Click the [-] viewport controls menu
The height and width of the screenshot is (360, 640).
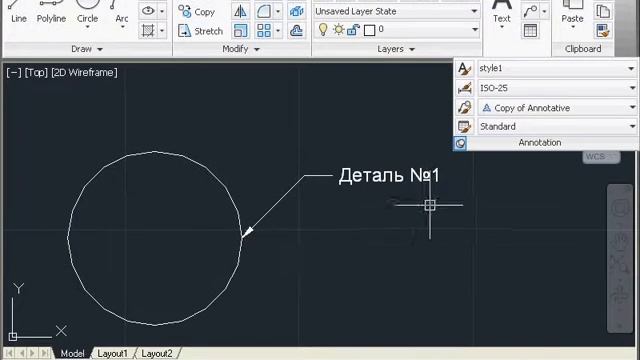[14, 73]
